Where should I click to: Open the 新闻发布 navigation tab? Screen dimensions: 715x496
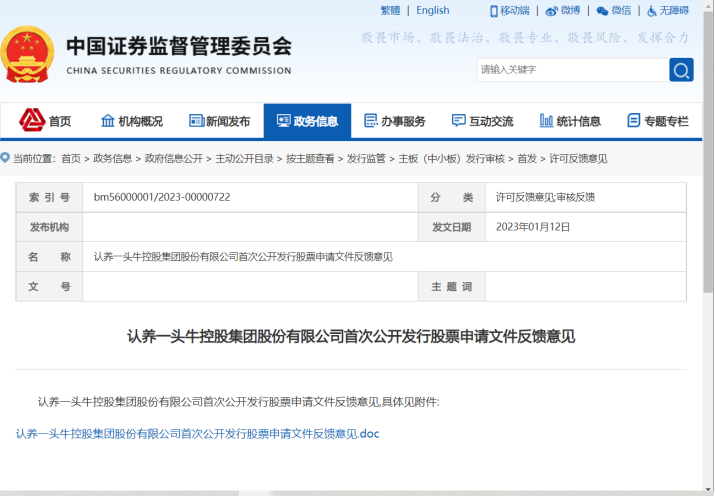tap(219, 121)
